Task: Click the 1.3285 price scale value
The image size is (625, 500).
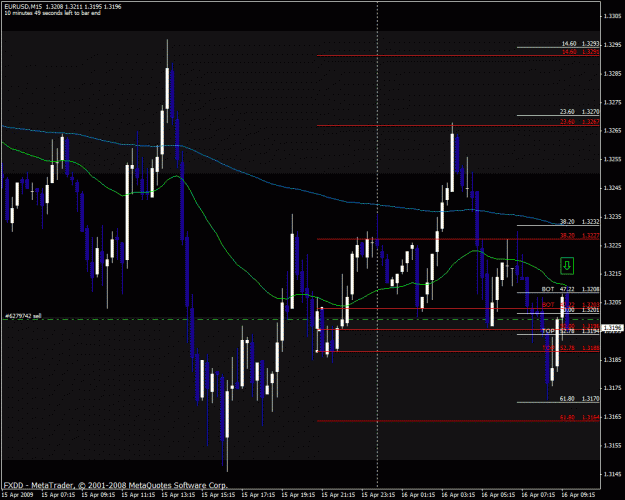Action: click(x=612, y=74)
